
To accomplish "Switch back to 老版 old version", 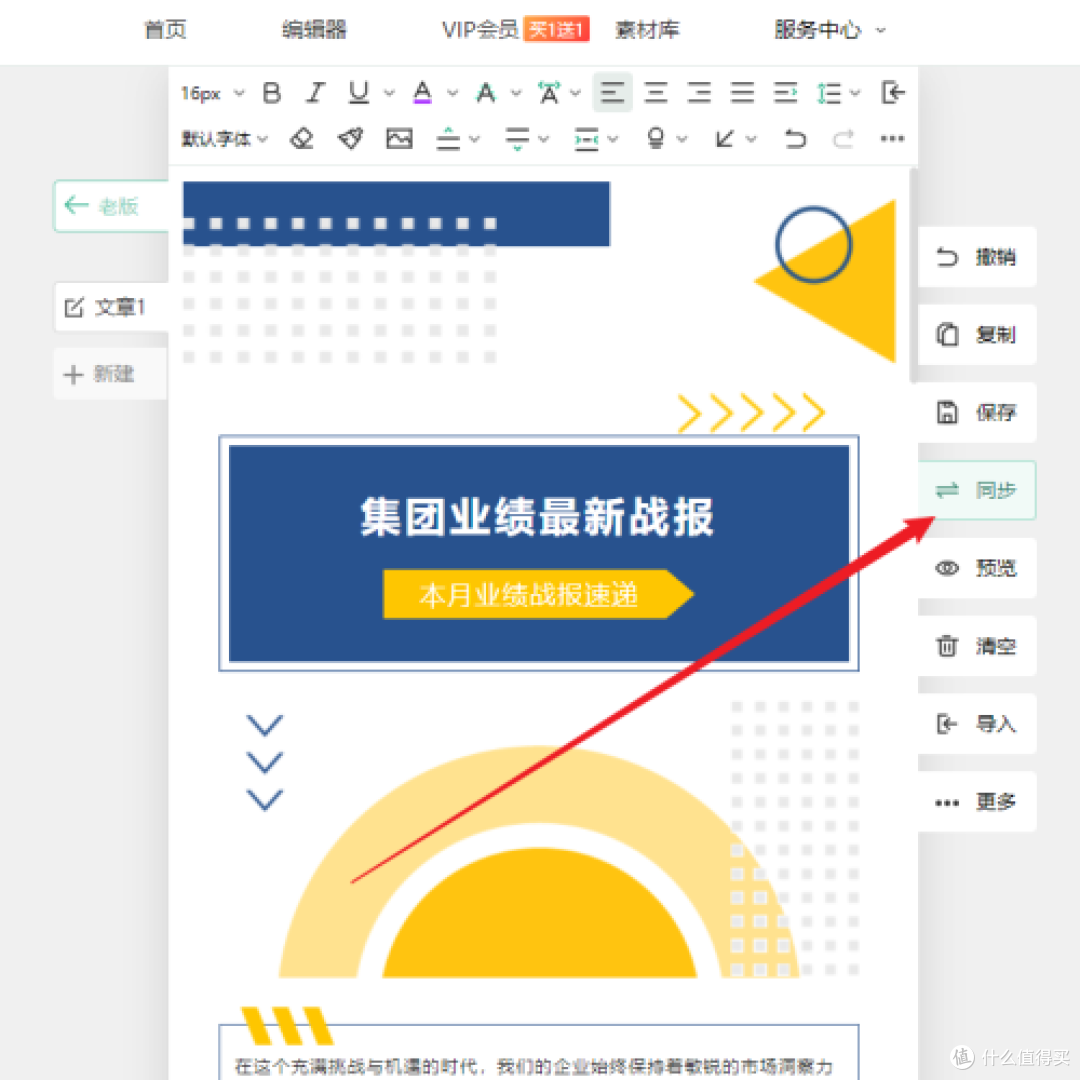I will pyautogui.click(x=111, y=206).
